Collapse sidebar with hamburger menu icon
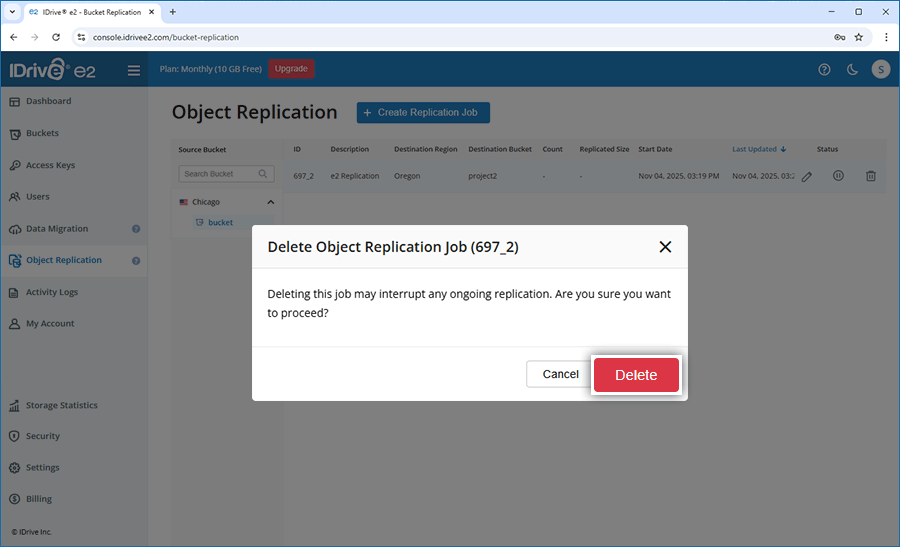 (x=134, y=70)
